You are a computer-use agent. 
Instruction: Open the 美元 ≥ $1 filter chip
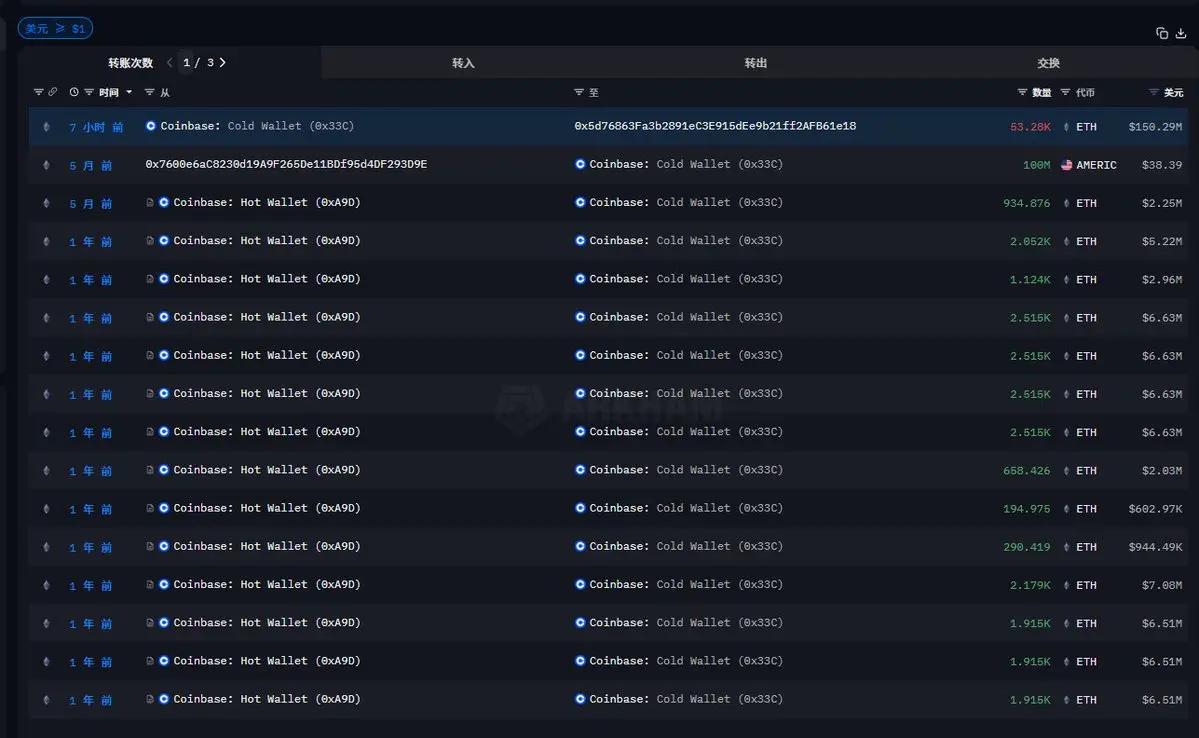tap(55, 28)
